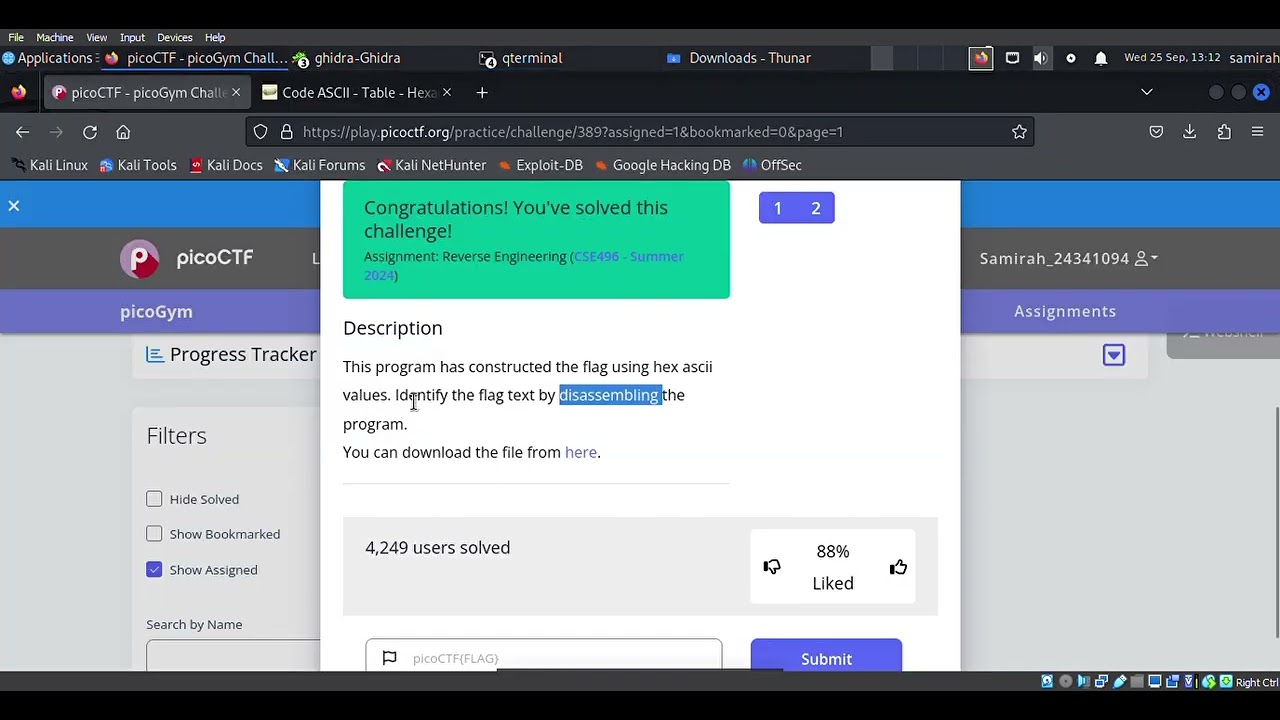Viewport: 1280px width, 720px height.
Task: Click the date and time clock in panel
Action: pos(1172,58)
